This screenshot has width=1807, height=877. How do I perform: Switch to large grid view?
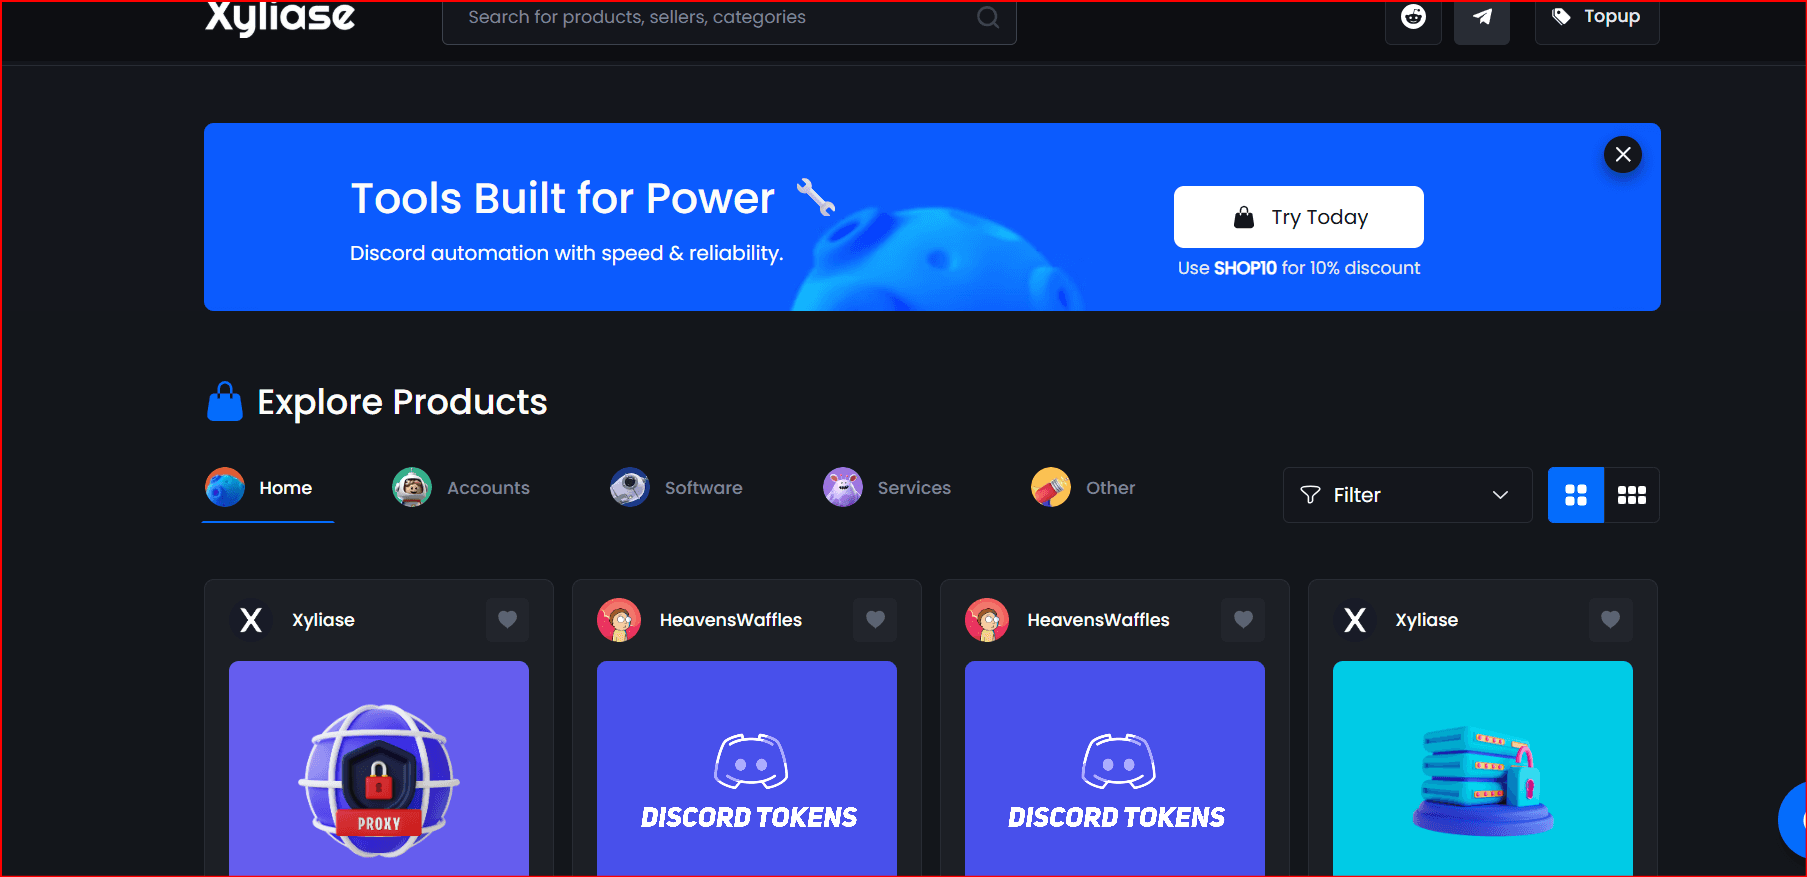click(x=1576, y=495)
